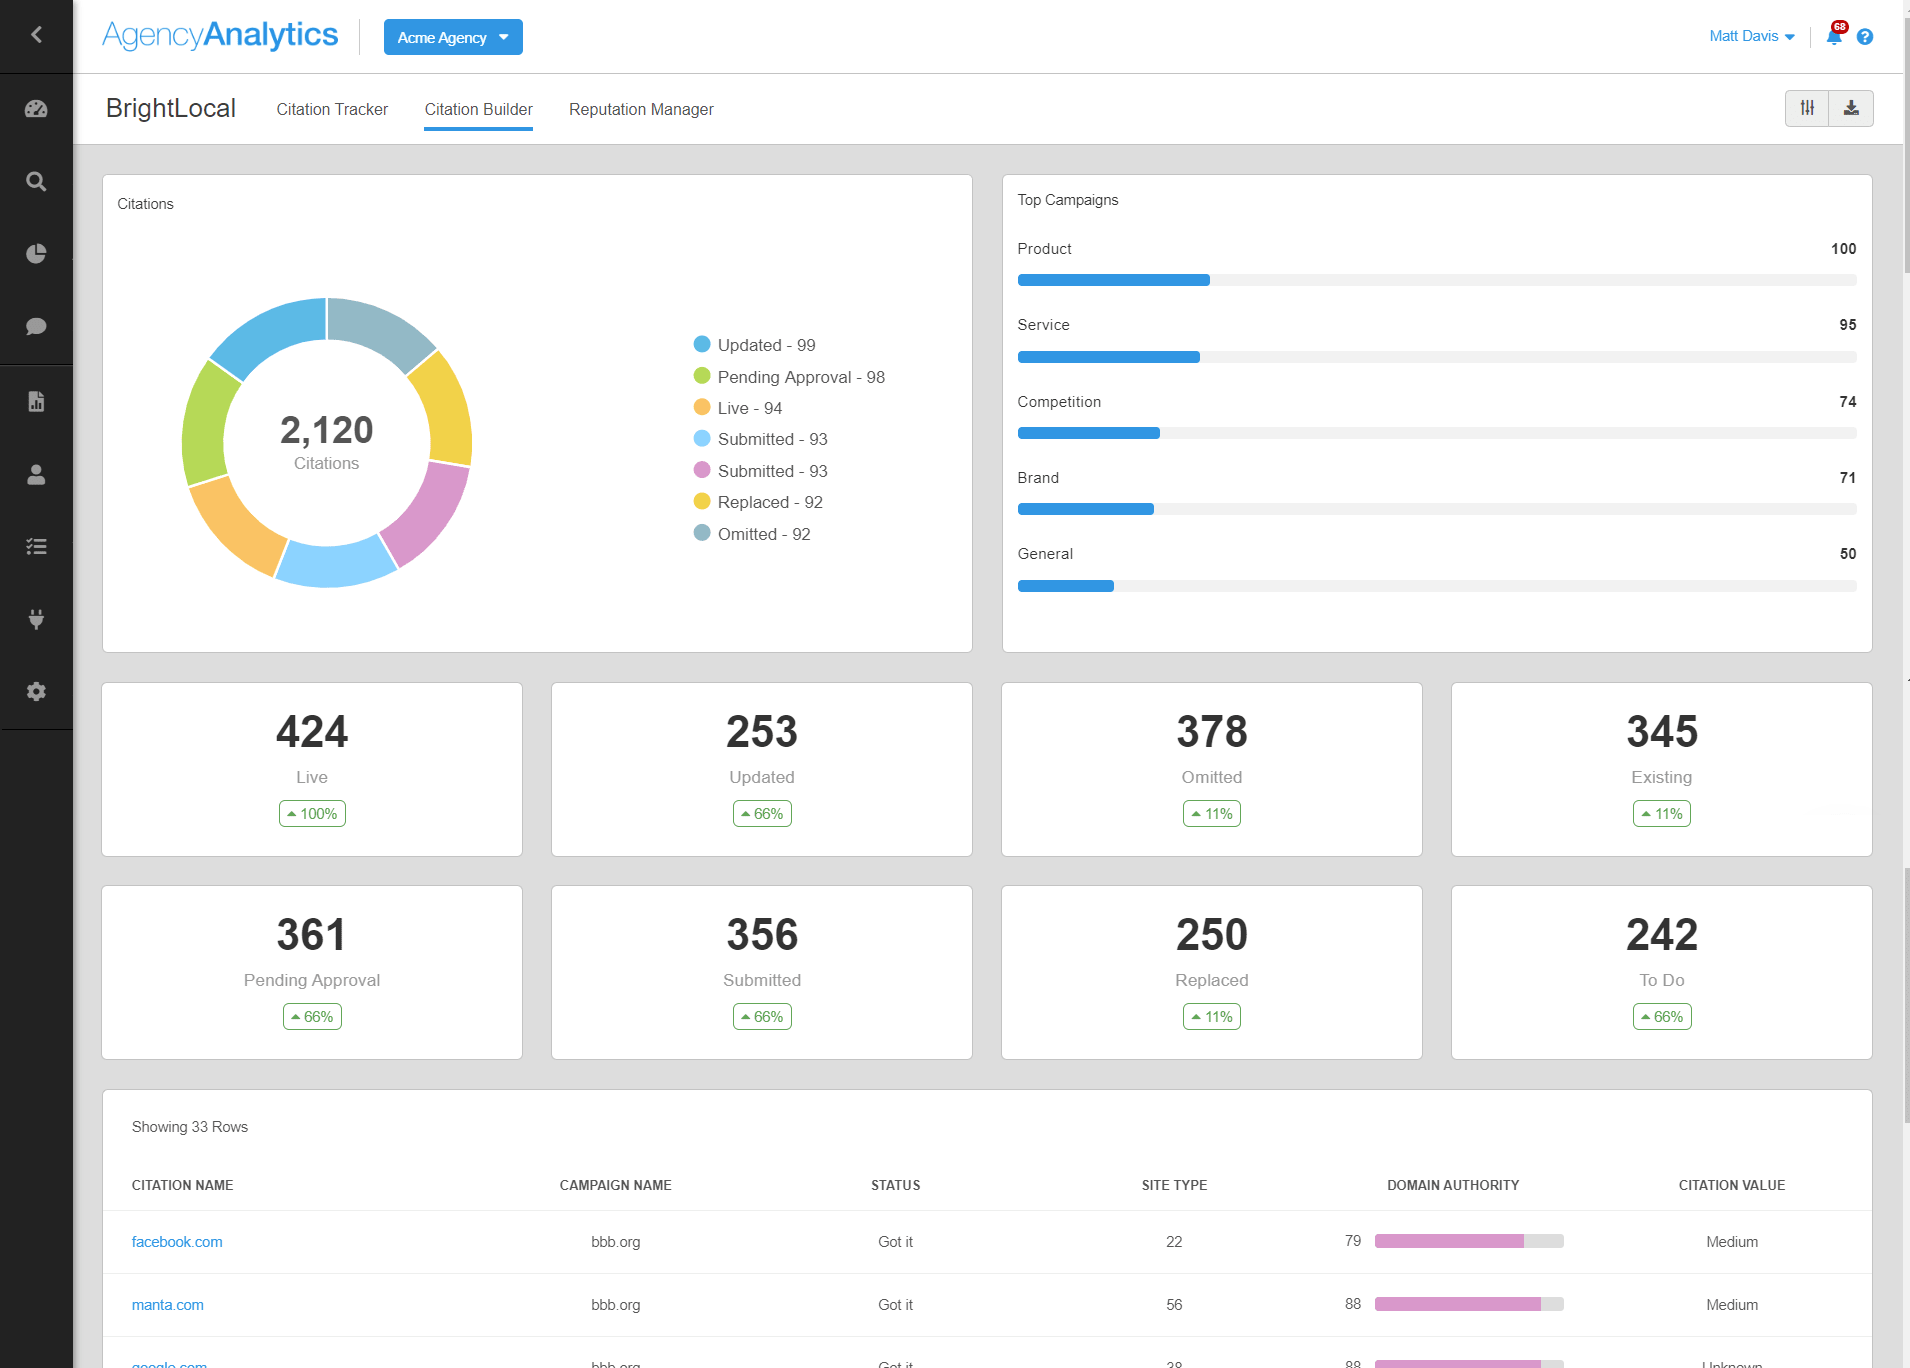This screenshot has width=1910, height=1368.
Task: Open the dashboard from the sidebar
Action: click(x=36, y=109)
